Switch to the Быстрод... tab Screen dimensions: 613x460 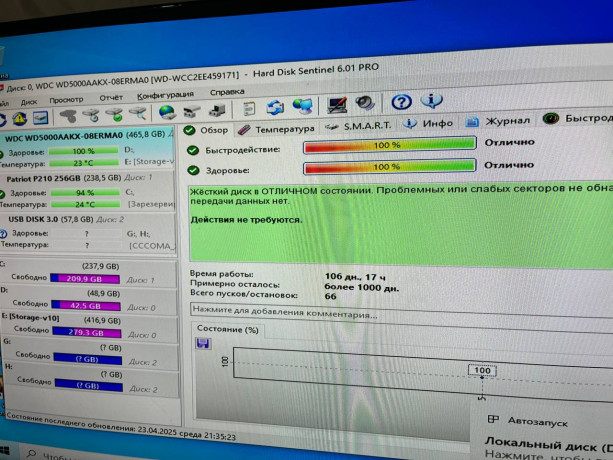point(578,118)
